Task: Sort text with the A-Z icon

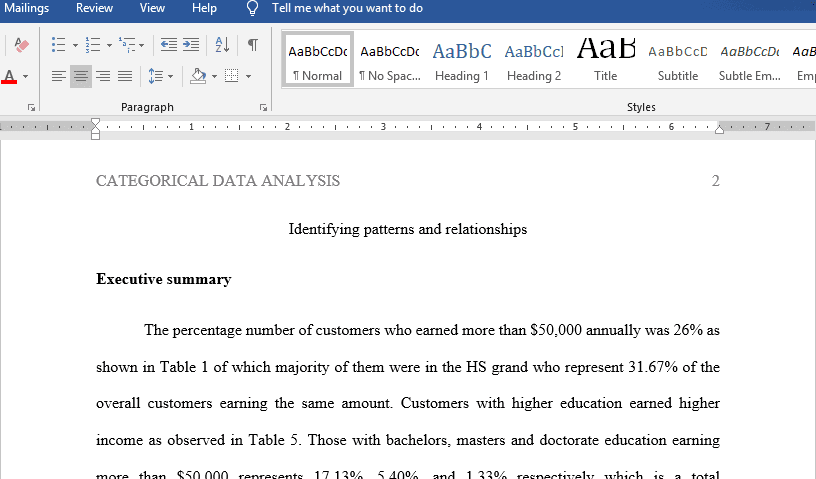Action: pos(222,45)
